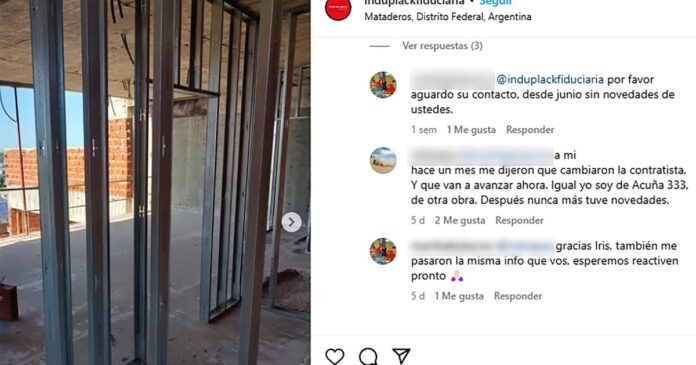Open Mataderos, Distrito Federal location link
696x365 pixels.
(x=447, y=17)
